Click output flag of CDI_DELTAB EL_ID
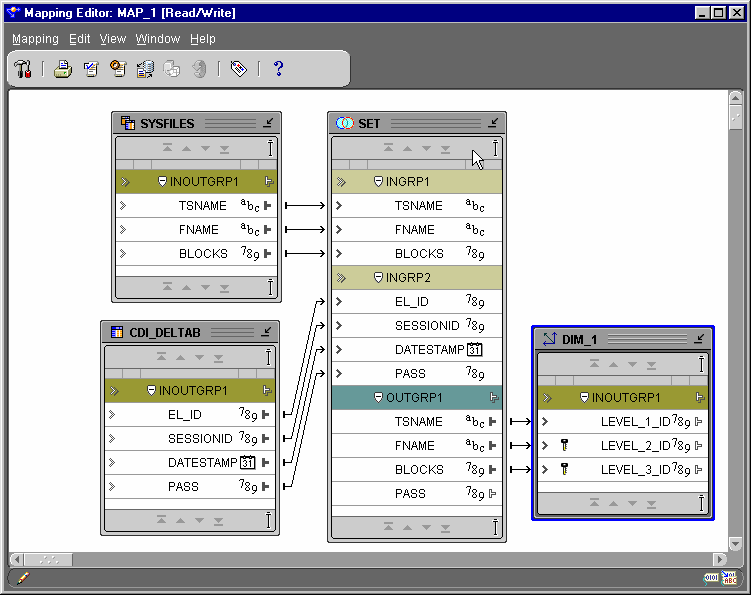751x595 pixels. point(266,414)
